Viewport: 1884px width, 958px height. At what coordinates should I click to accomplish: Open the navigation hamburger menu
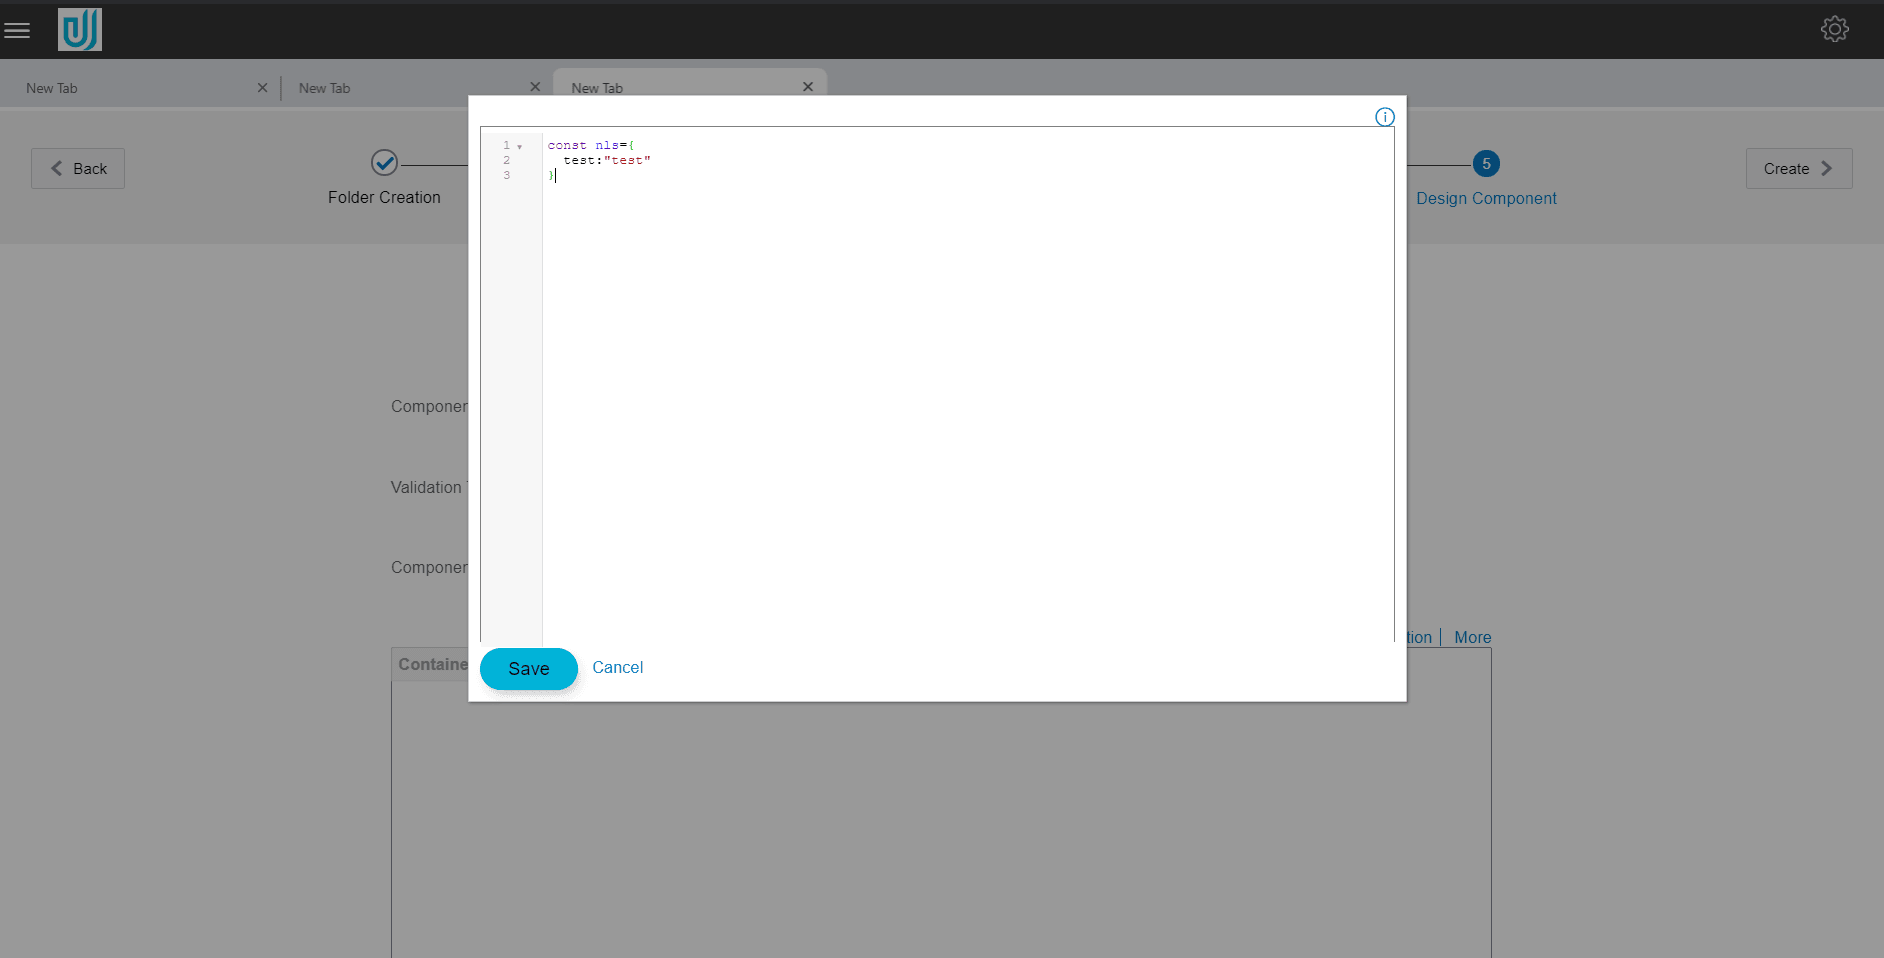click(x=18, y=29)
